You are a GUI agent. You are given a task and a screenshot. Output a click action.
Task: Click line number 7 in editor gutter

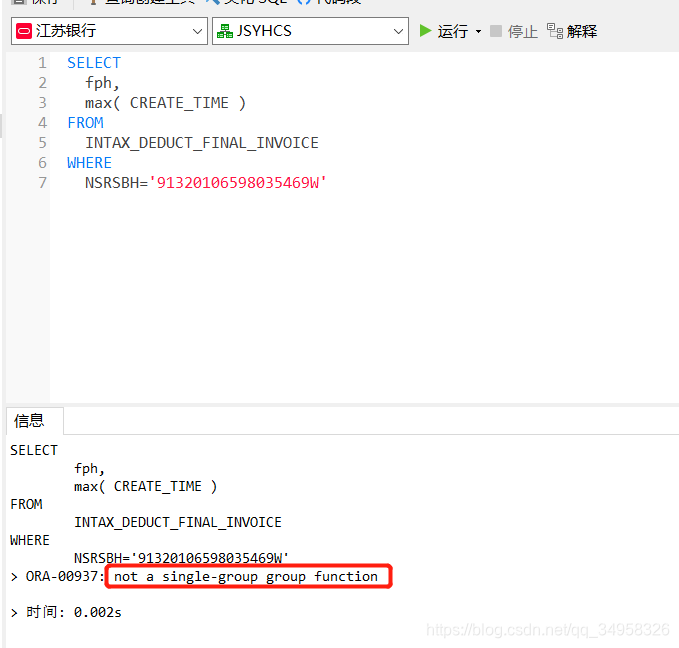click(x=42, y=183)
